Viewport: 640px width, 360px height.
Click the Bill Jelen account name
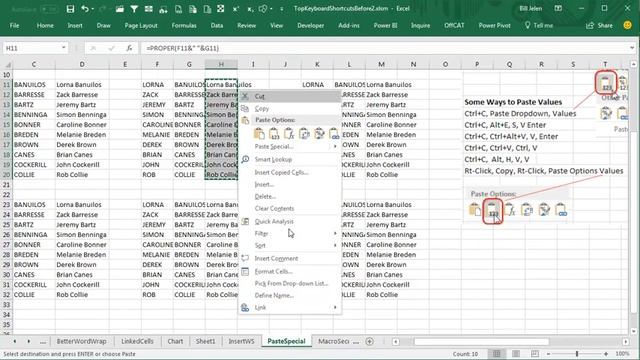pyautogui.click(x=530, y=9)
